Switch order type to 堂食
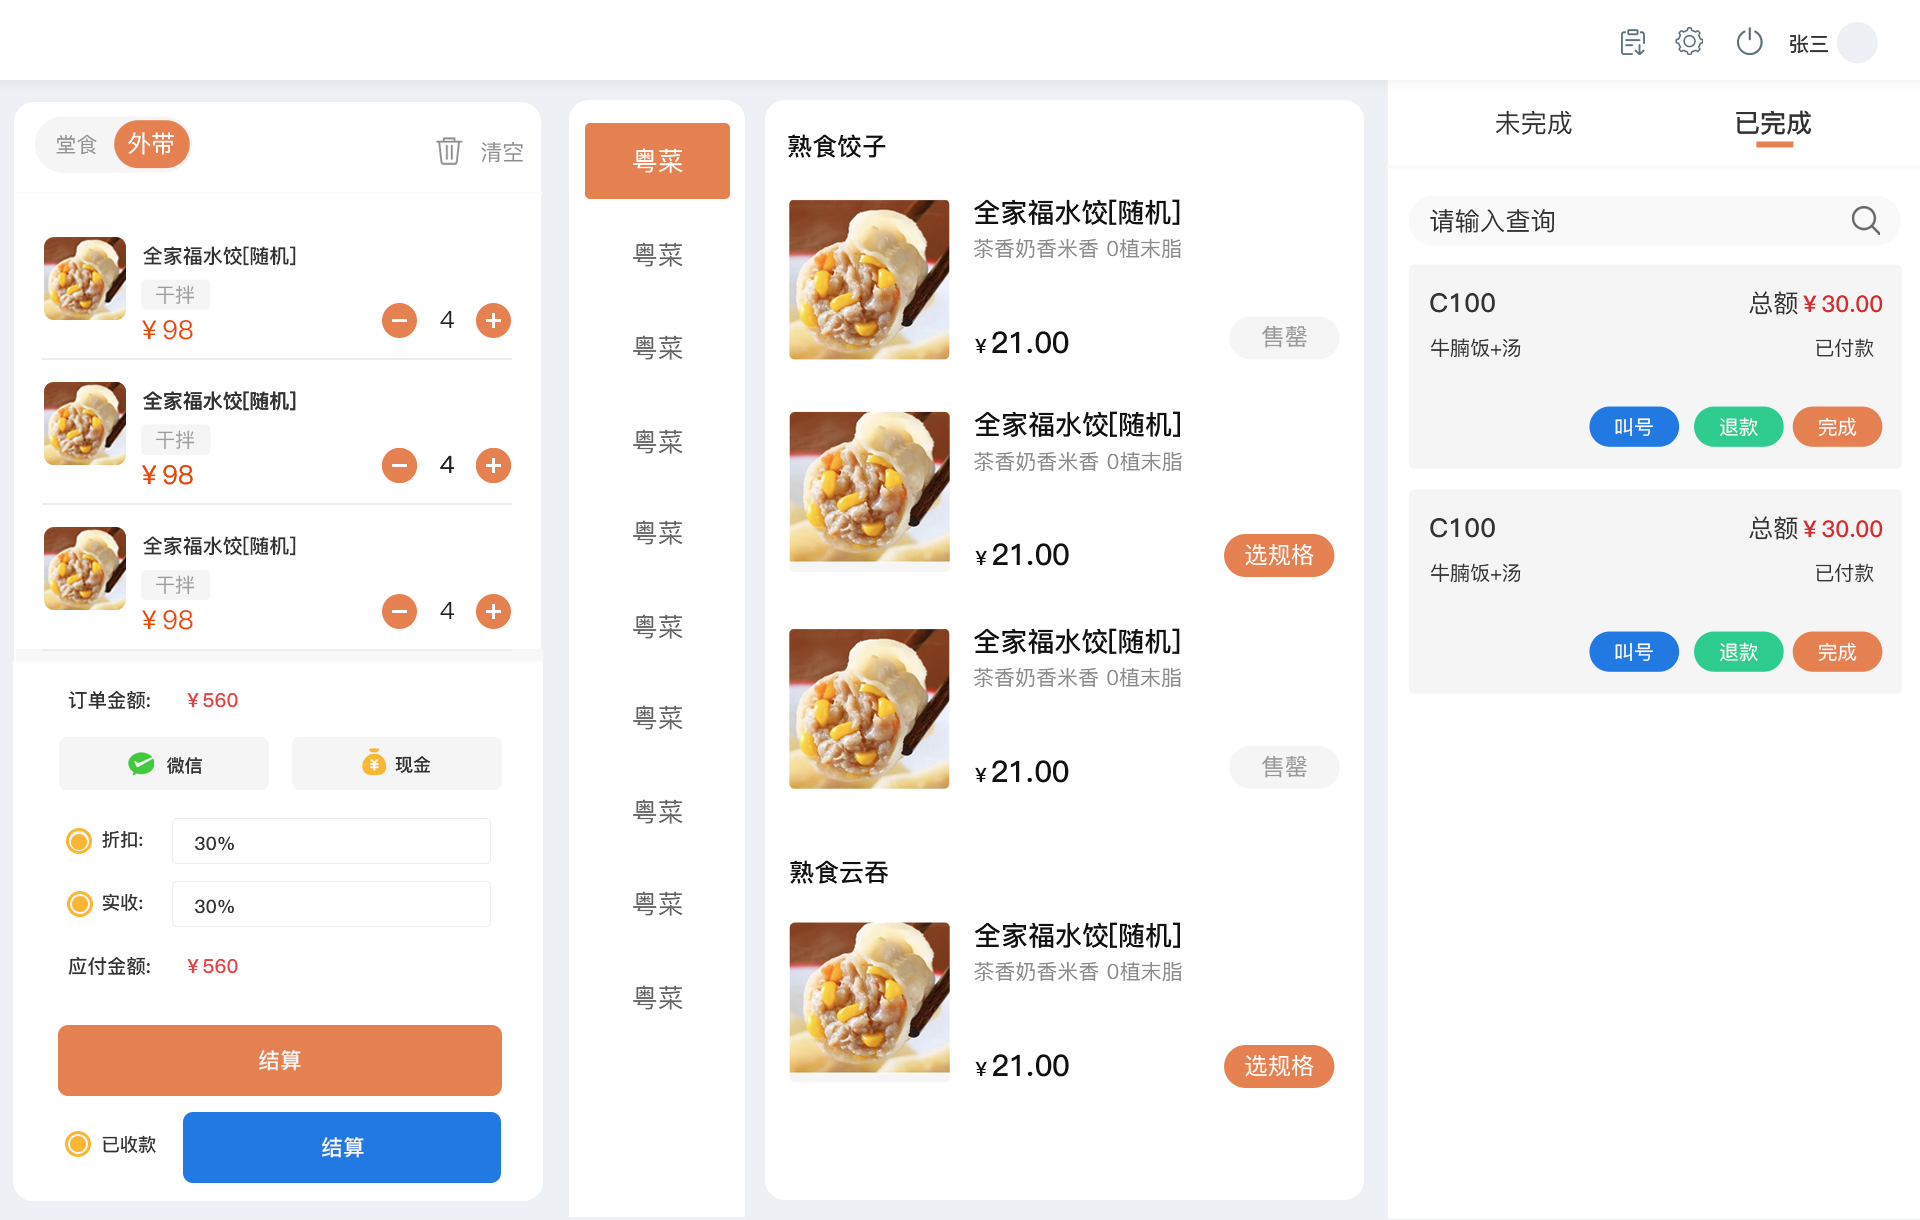1920x1220 pixels. click(x=76, y=145)
